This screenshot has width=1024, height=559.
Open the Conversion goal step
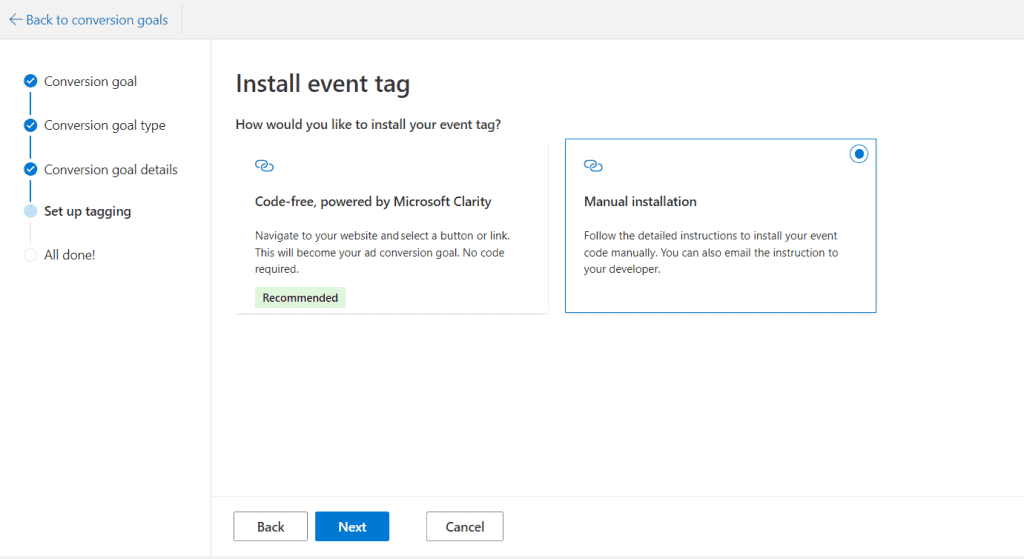click(x=90, y=82)
